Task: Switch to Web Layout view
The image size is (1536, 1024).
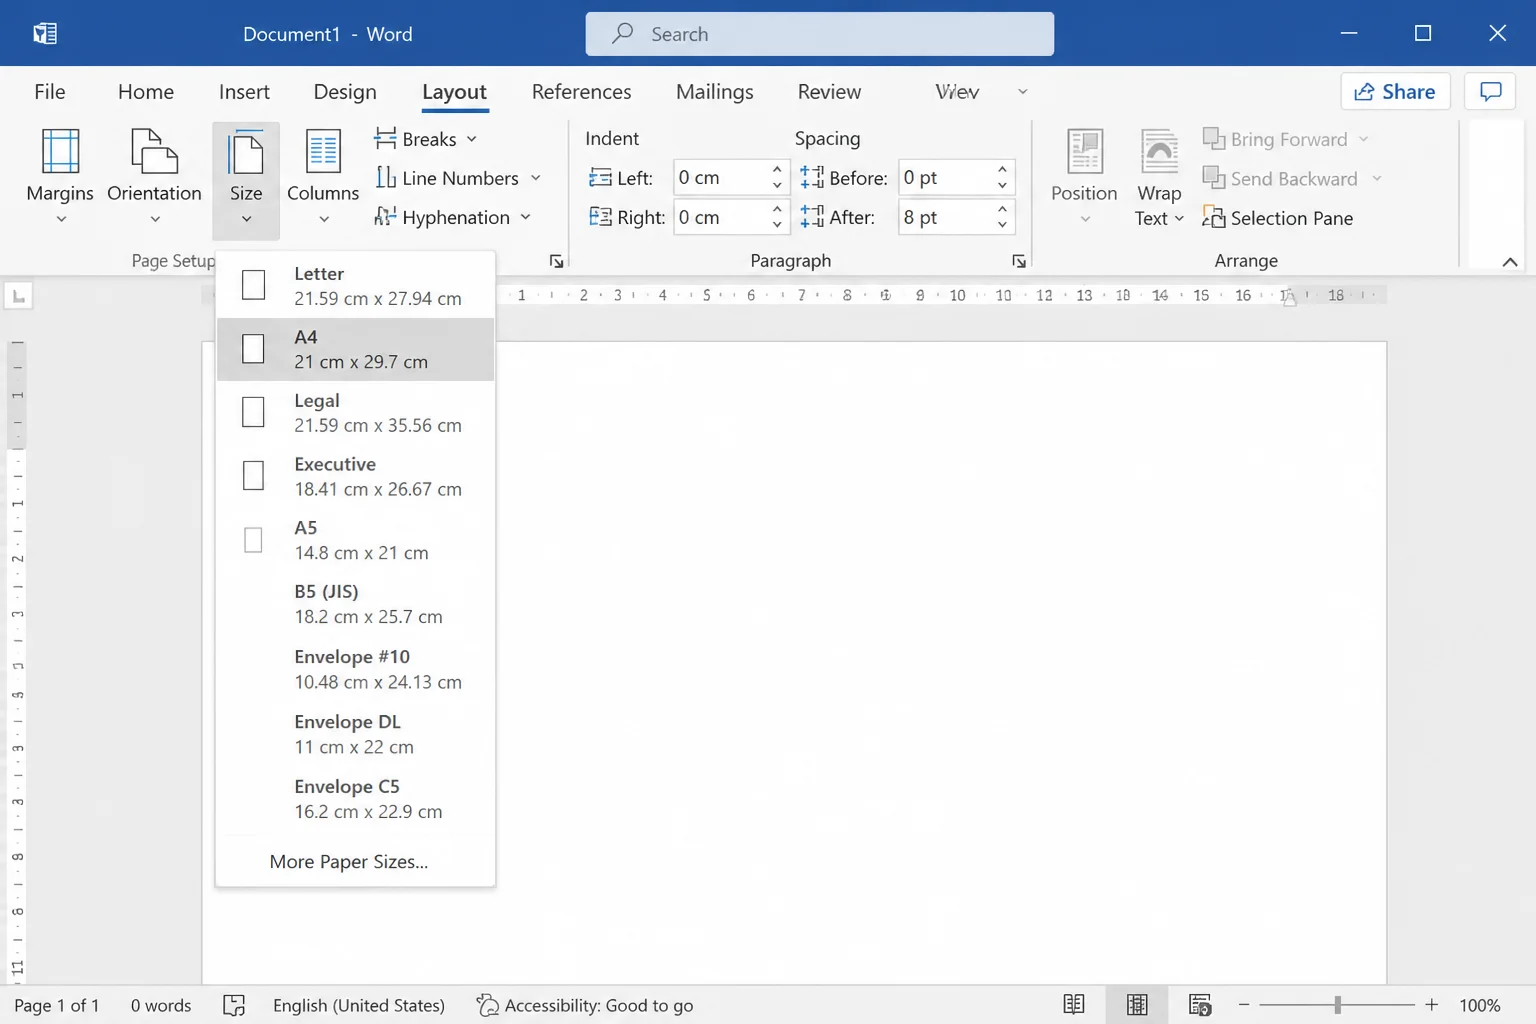Action: [x=1200, y=1005]
